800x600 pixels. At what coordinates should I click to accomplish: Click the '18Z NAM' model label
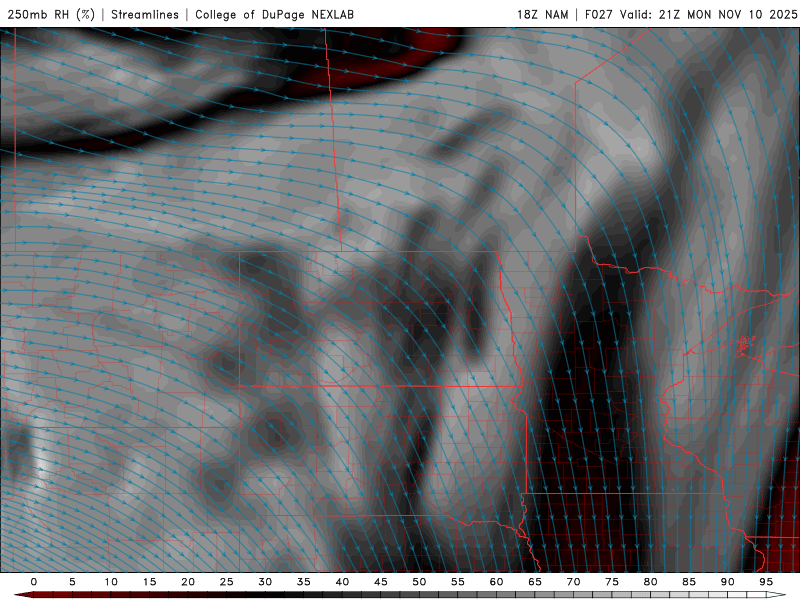(542, 14)
